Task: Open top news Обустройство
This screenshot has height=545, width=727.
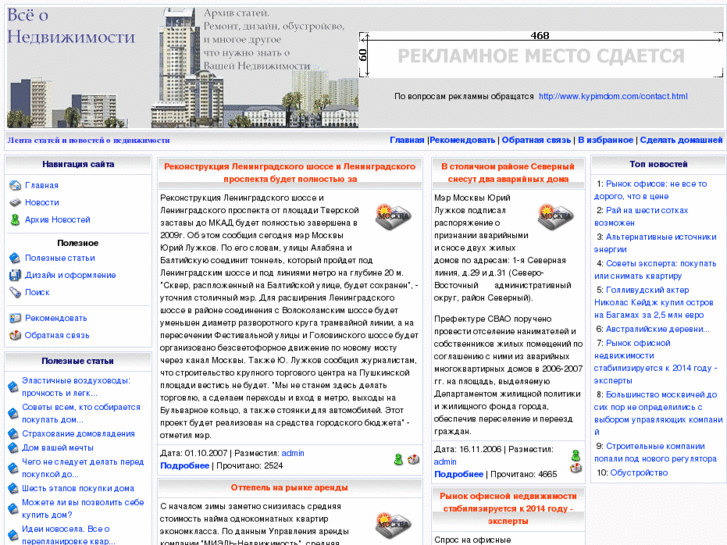Action: tap(639, 473)
